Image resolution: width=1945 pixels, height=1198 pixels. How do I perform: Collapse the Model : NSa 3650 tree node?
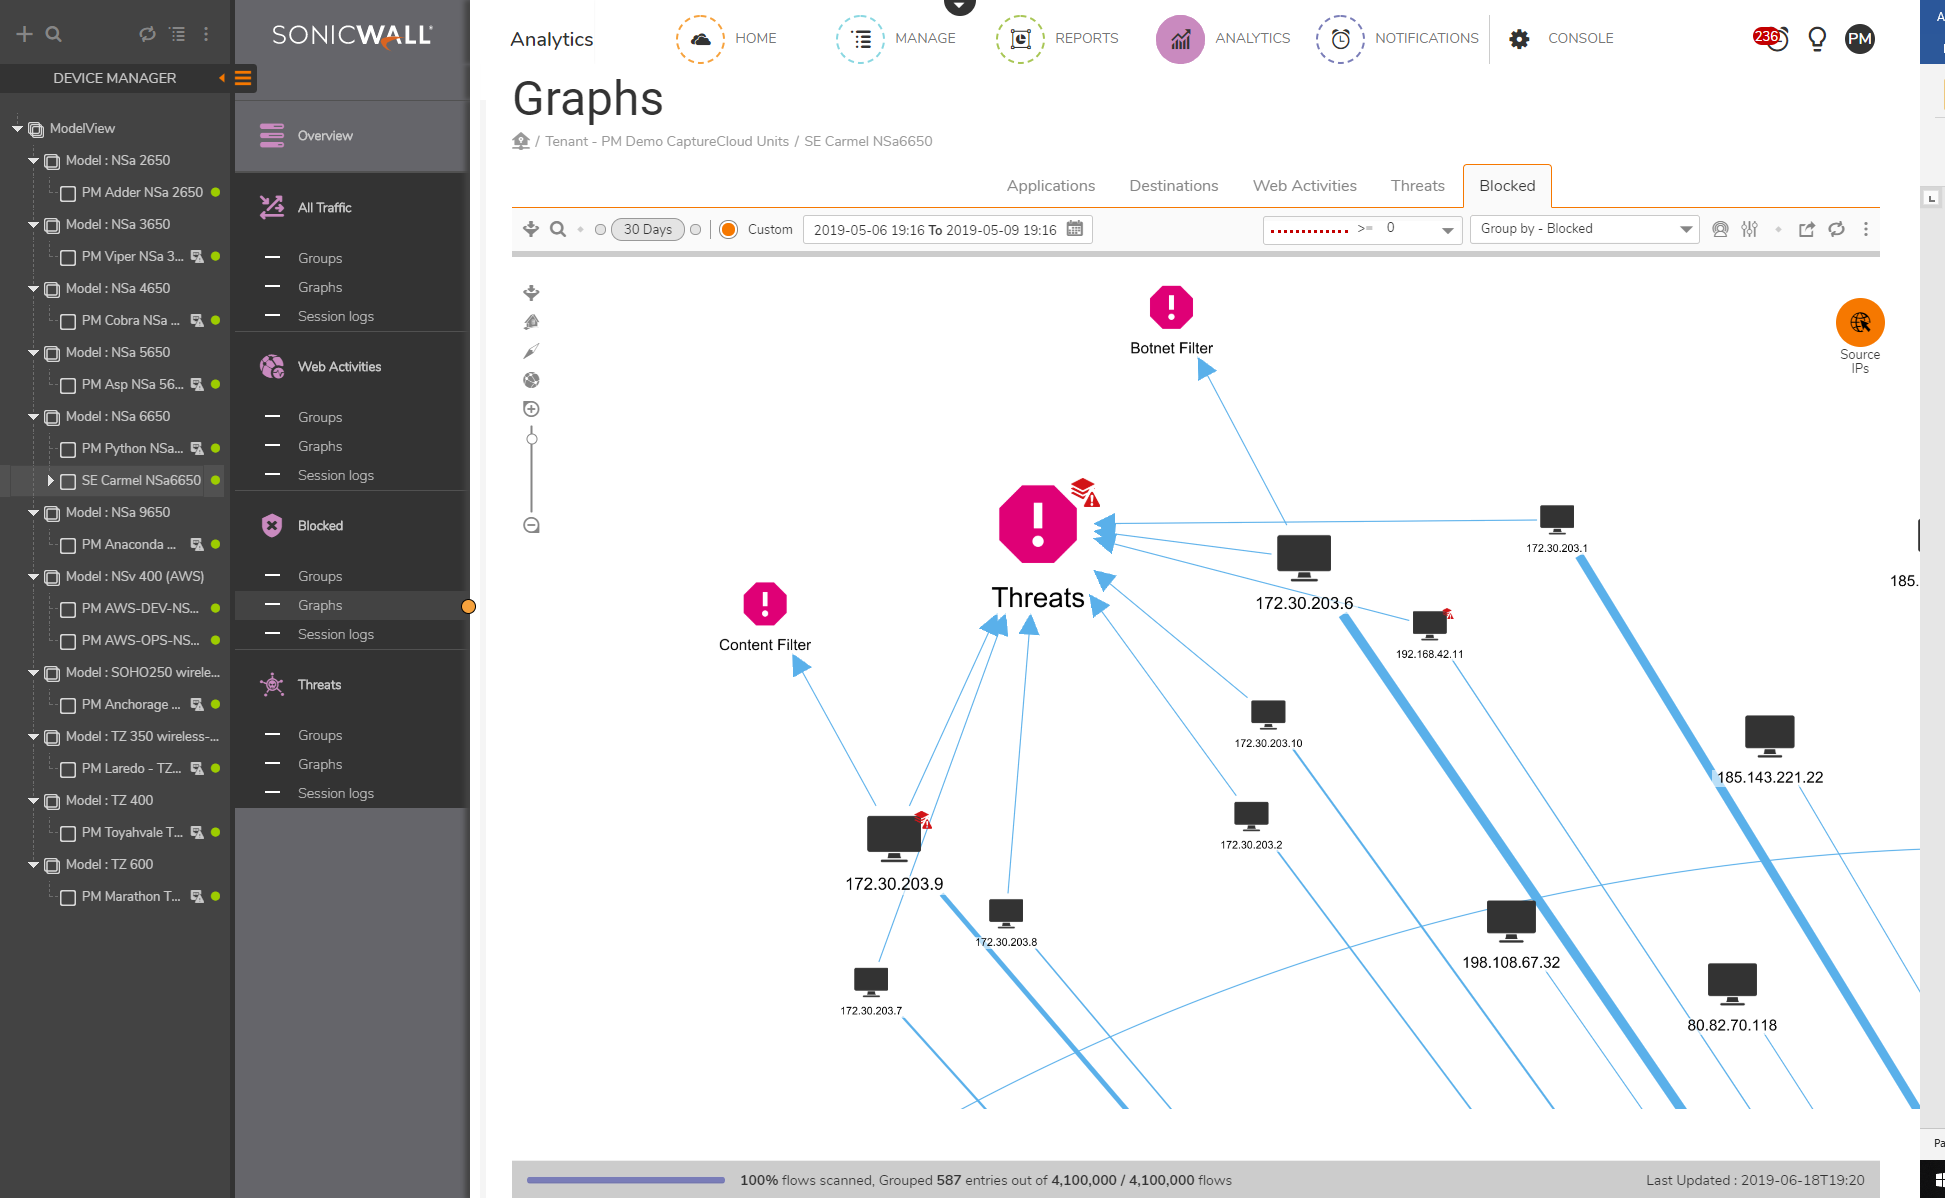(33, 225)
